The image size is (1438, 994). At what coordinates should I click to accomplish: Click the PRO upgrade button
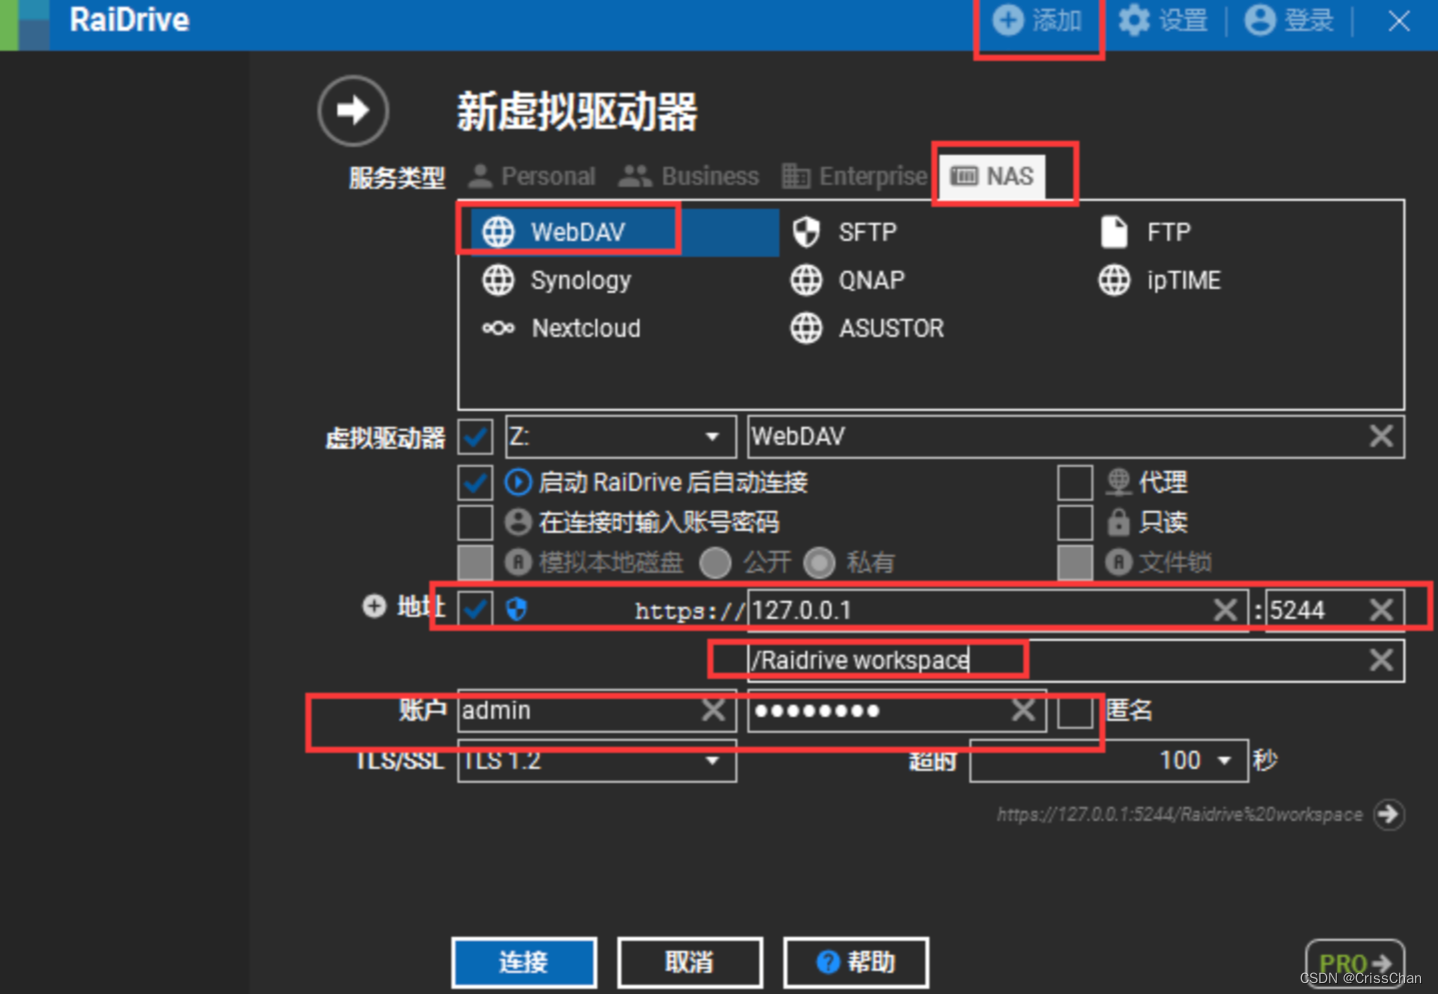[1355, 962]
